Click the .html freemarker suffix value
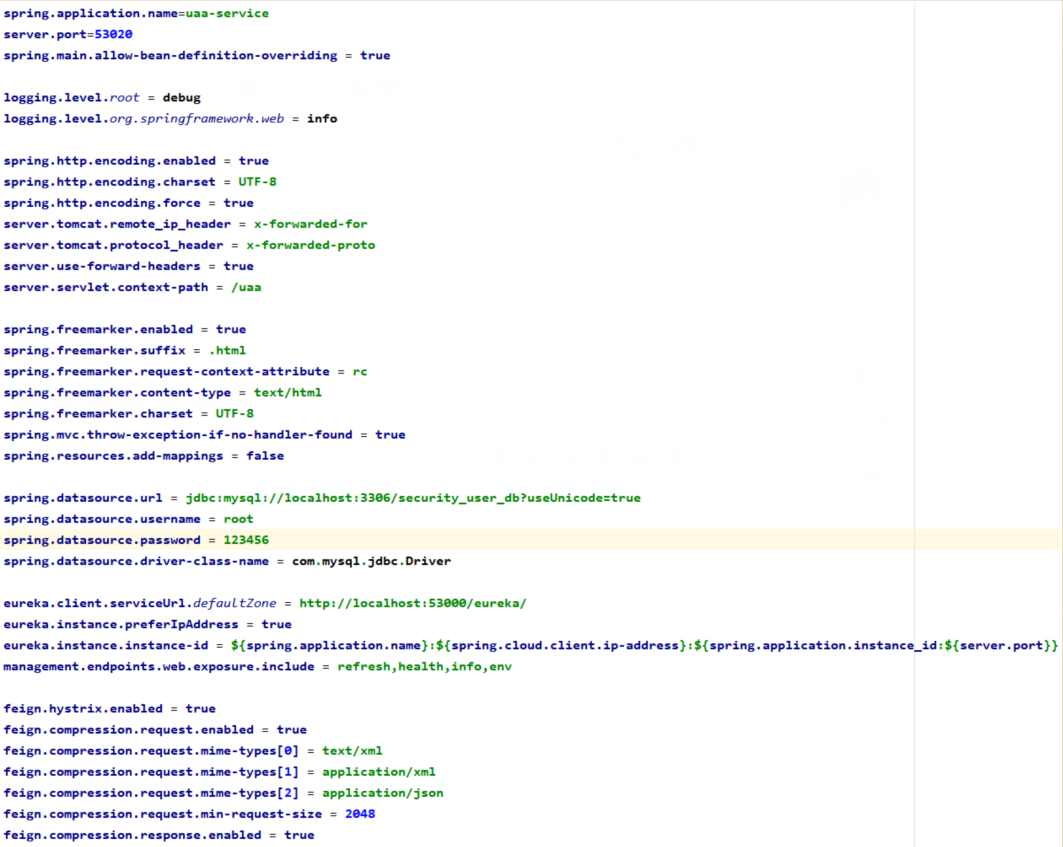The width and height of the screenshot is (1063, 847). coord(227,350)
